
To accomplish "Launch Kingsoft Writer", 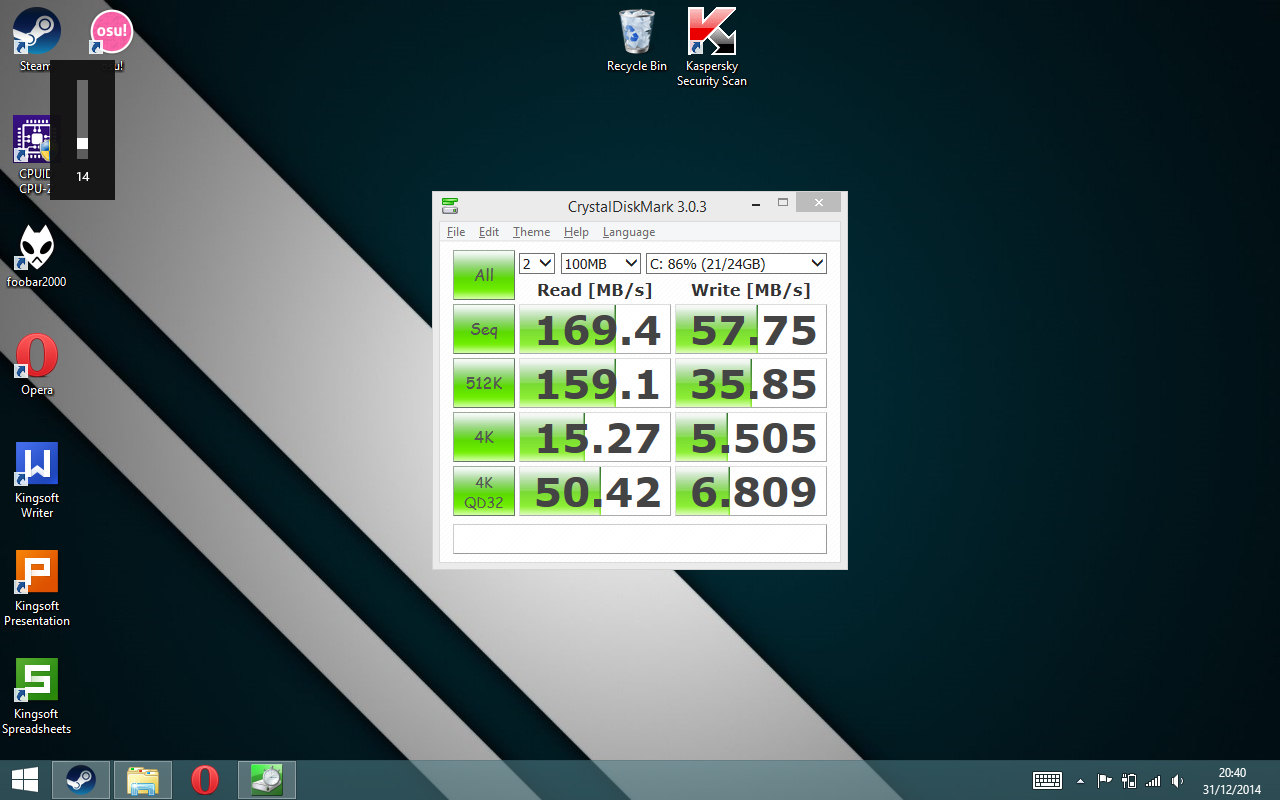I will 37,480.
